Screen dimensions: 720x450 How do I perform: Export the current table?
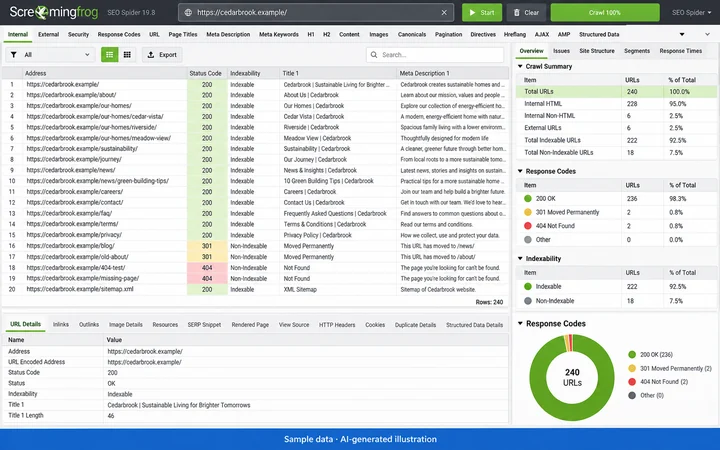point(162,55)
